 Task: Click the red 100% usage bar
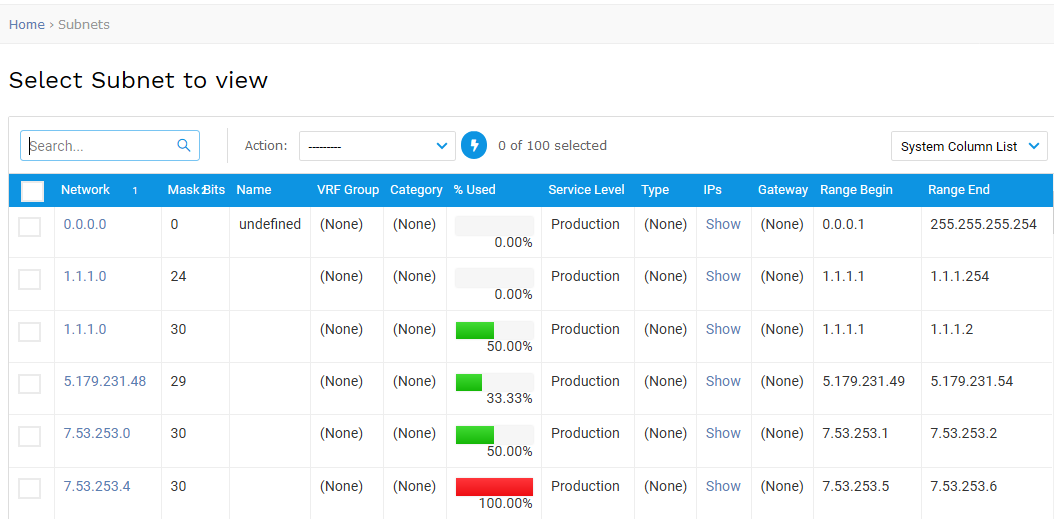click(494, 487)
